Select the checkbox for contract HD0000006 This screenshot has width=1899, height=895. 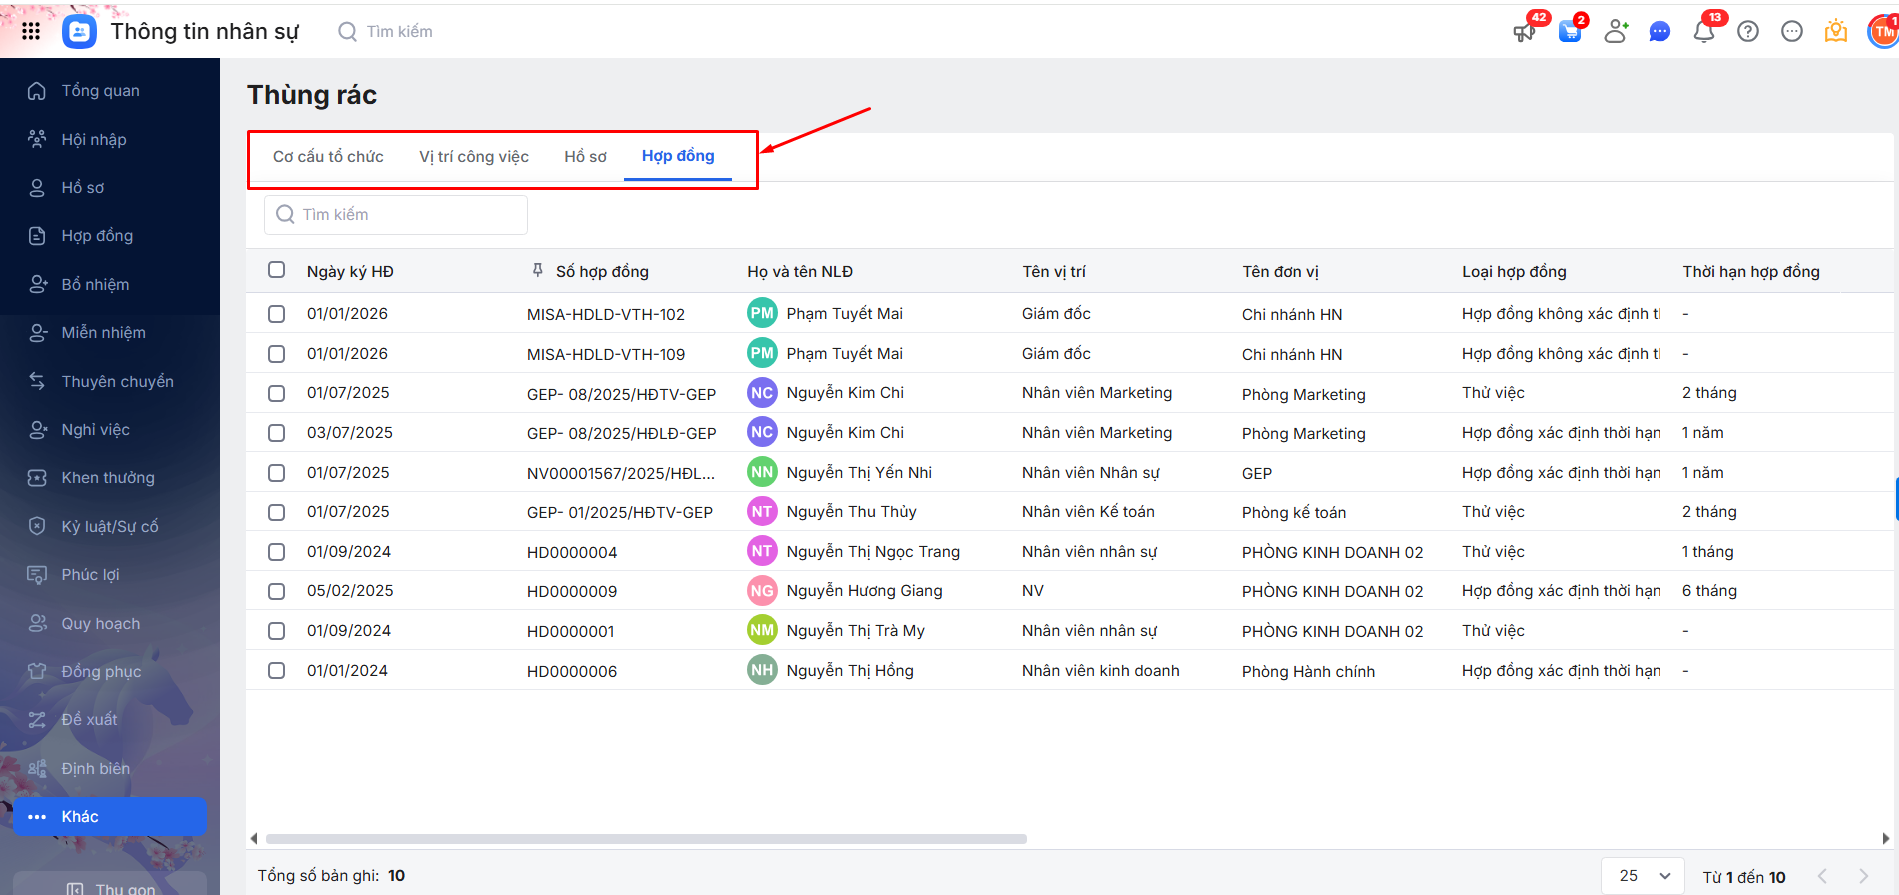point(277,671)
